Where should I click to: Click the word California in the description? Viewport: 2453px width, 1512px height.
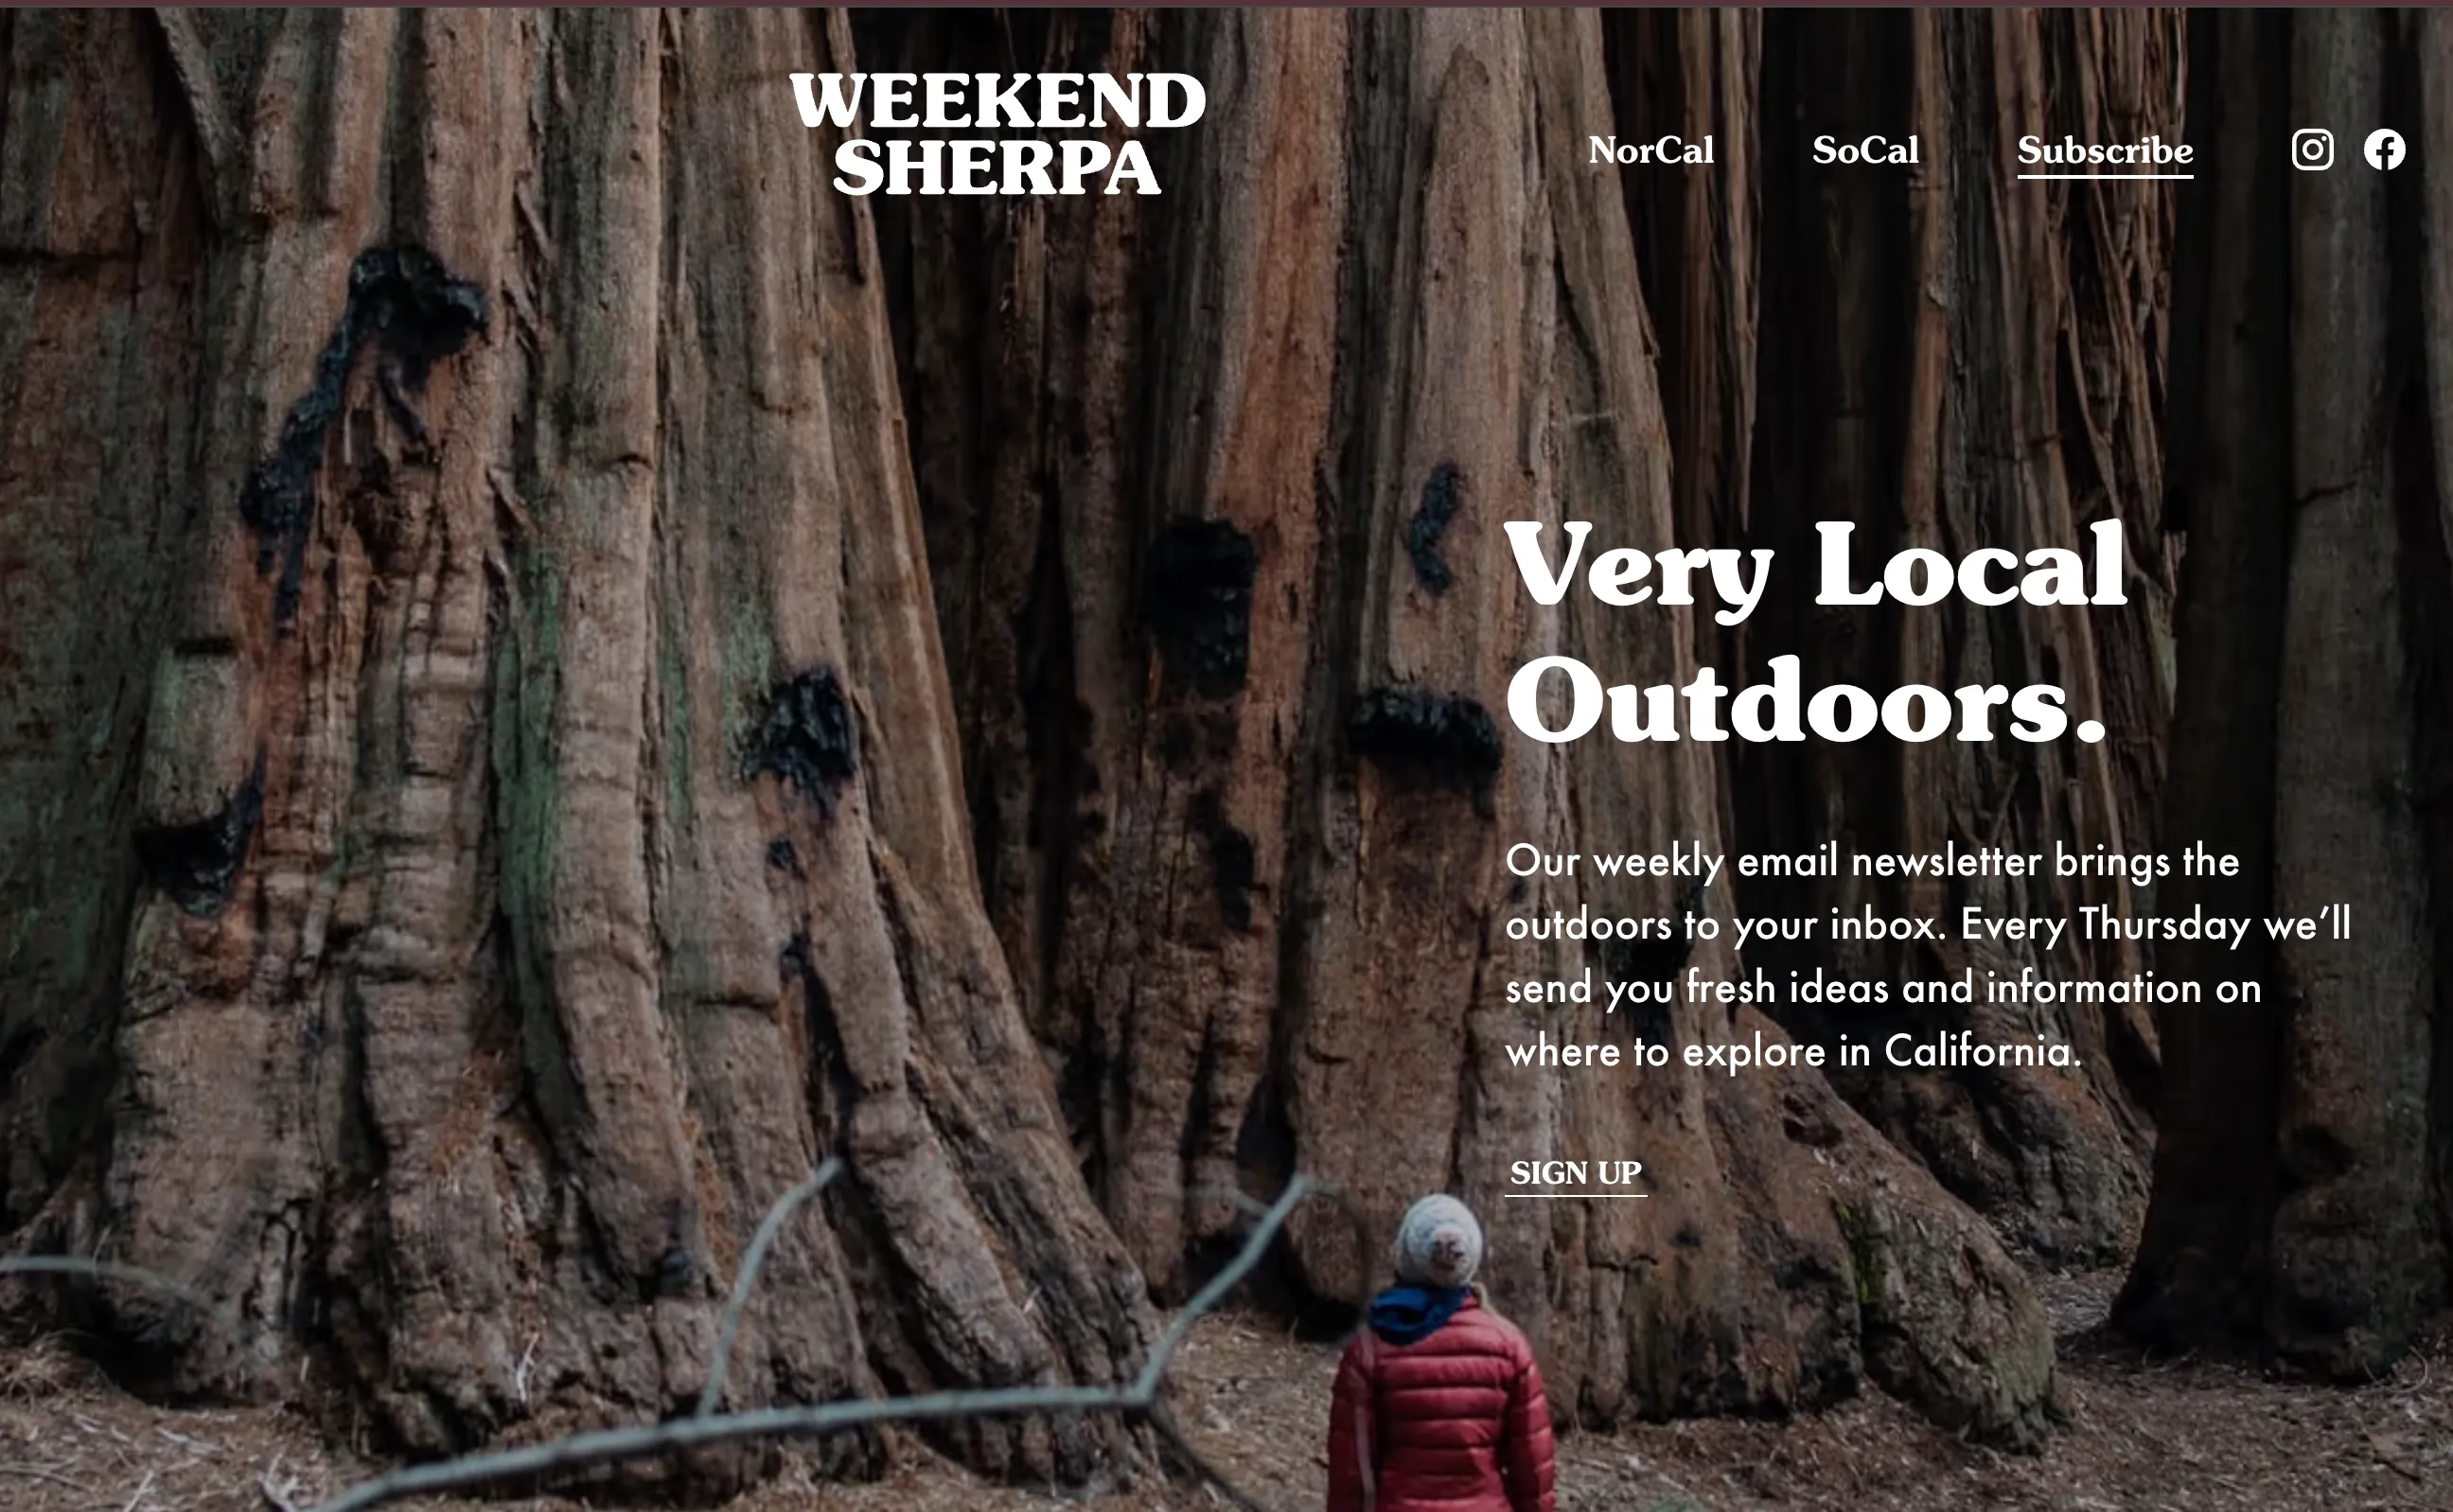coord(1982,1051)
